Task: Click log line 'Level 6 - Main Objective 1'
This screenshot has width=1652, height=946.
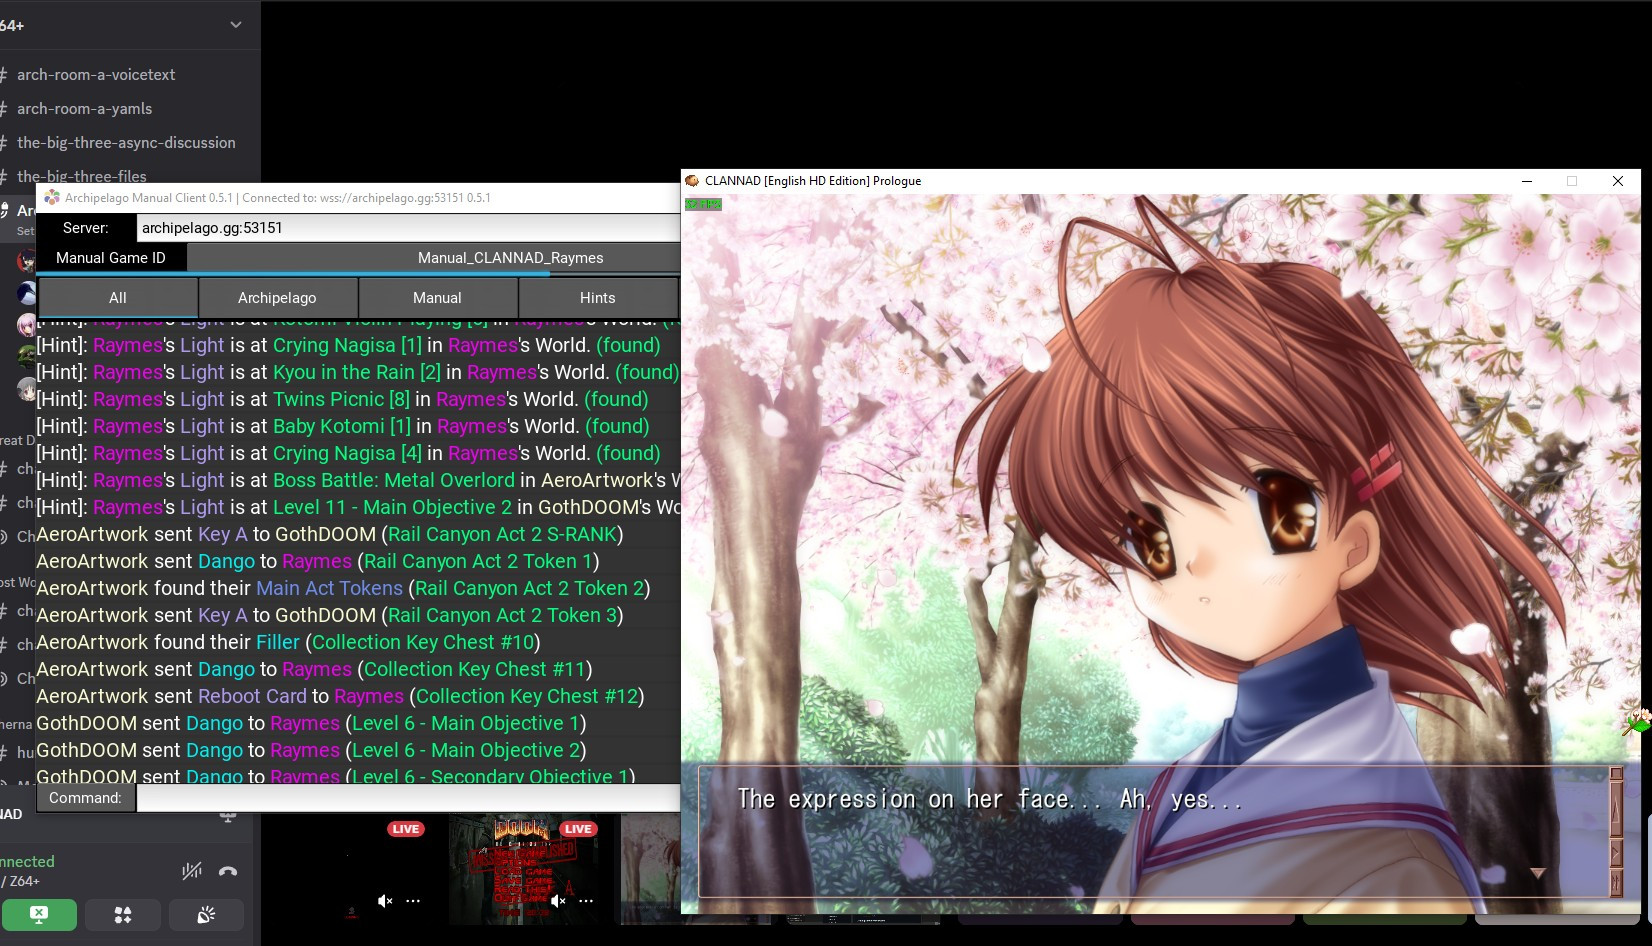Action: pos(311,723)
